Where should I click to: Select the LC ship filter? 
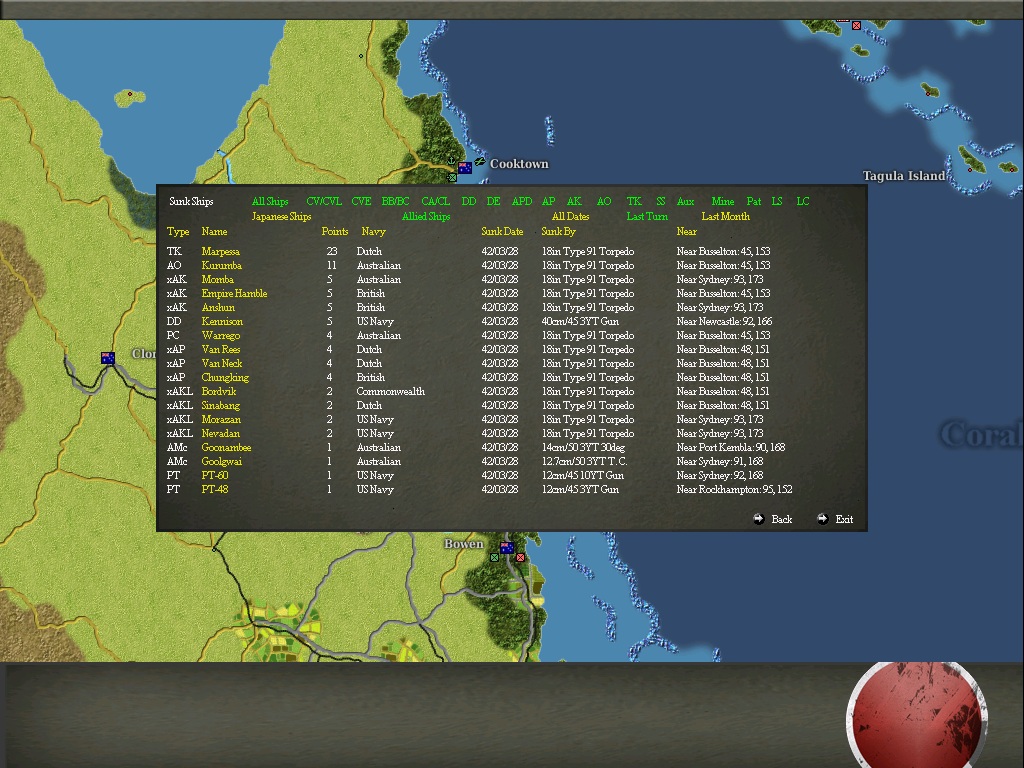pyautogui.click(x=803, y=201)
